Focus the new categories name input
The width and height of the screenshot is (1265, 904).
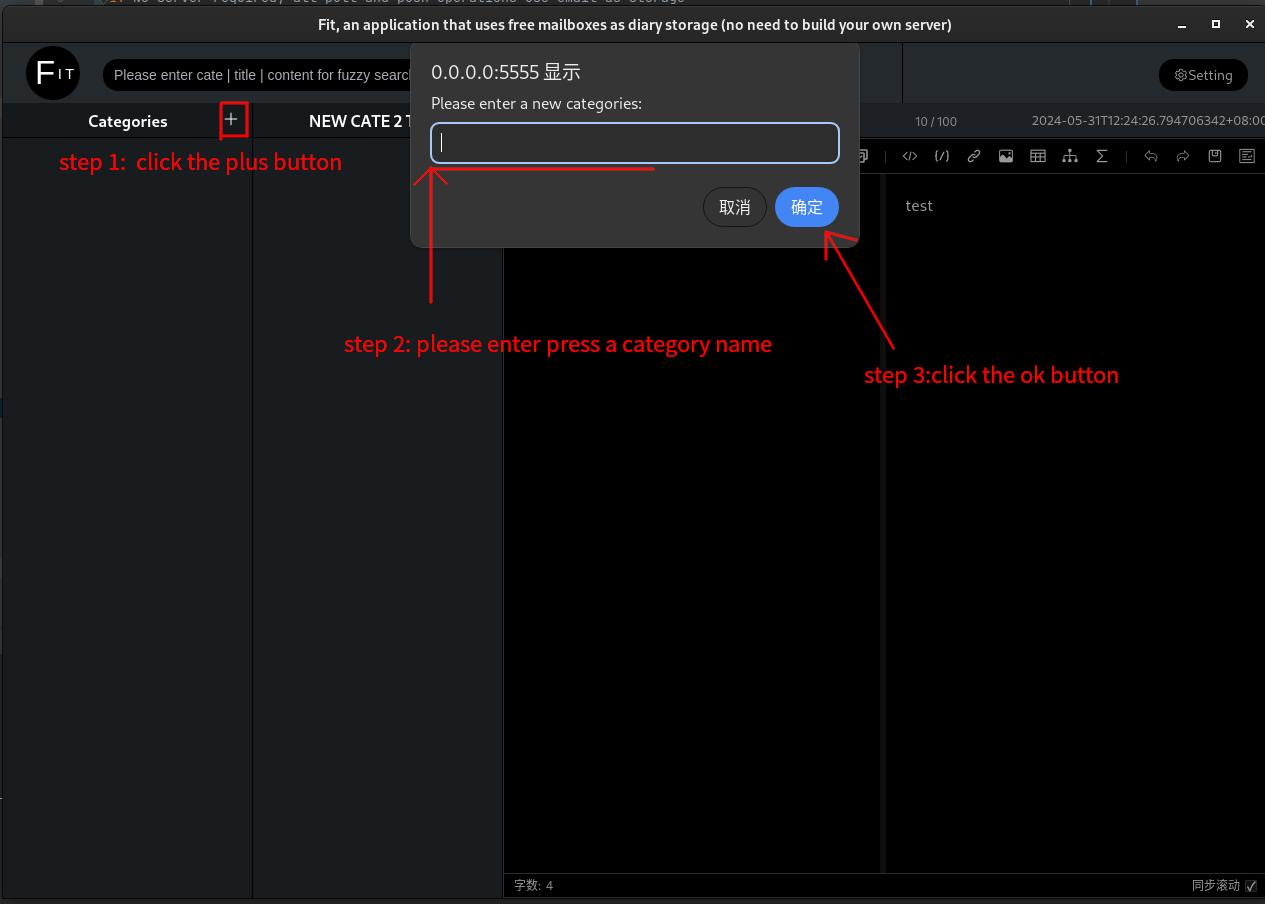coord(635,143)
